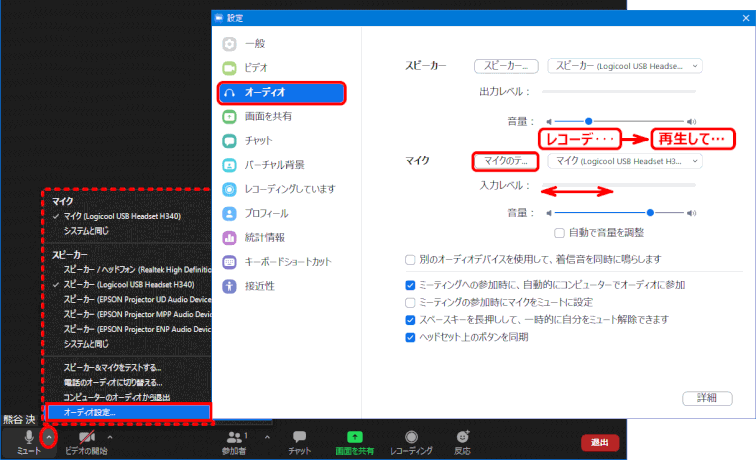756x460 pixels.
Task: Toggle ヘッドセット上のボタンを同期 checkbox
Action: 410,338
